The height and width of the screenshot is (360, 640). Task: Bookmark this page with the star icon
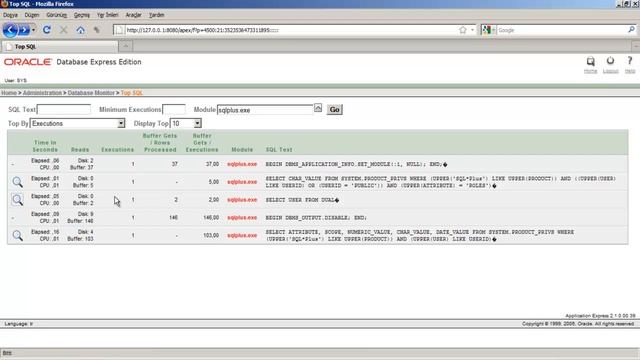click(462, 30)
